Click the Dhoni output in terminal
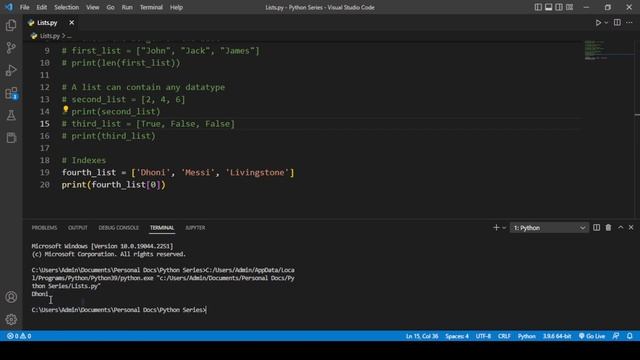640x360 pixels. click(x=40, y=294)
